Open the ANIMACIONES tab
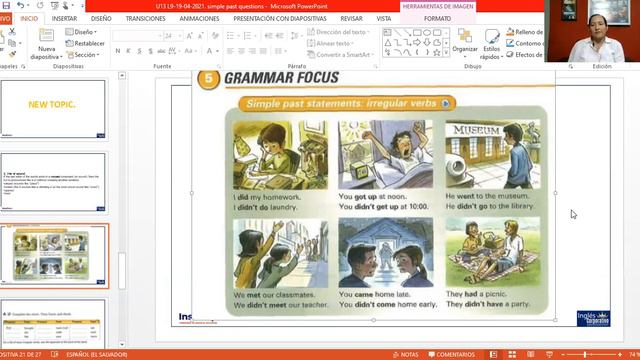Image resolution: width=640 pixels, height=360 pixels. click(x=199, y=18)
